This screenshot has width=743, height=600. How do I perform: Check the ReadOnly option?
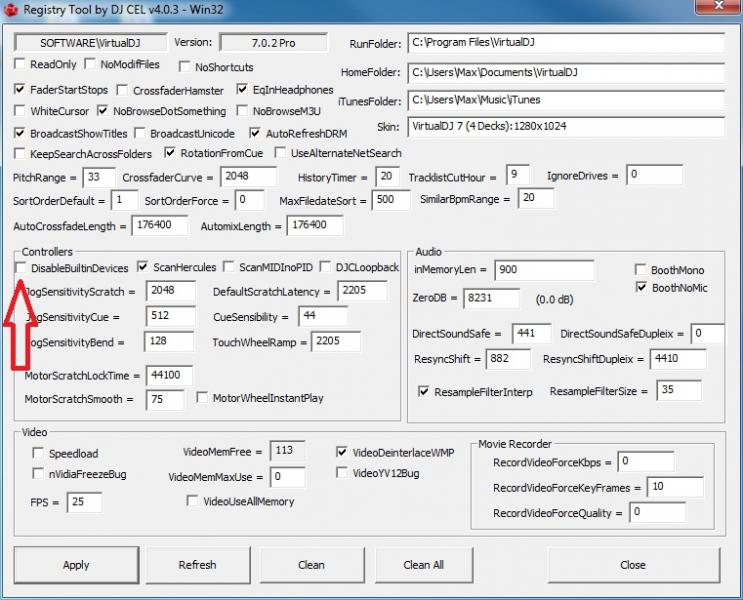click(19, 64)
